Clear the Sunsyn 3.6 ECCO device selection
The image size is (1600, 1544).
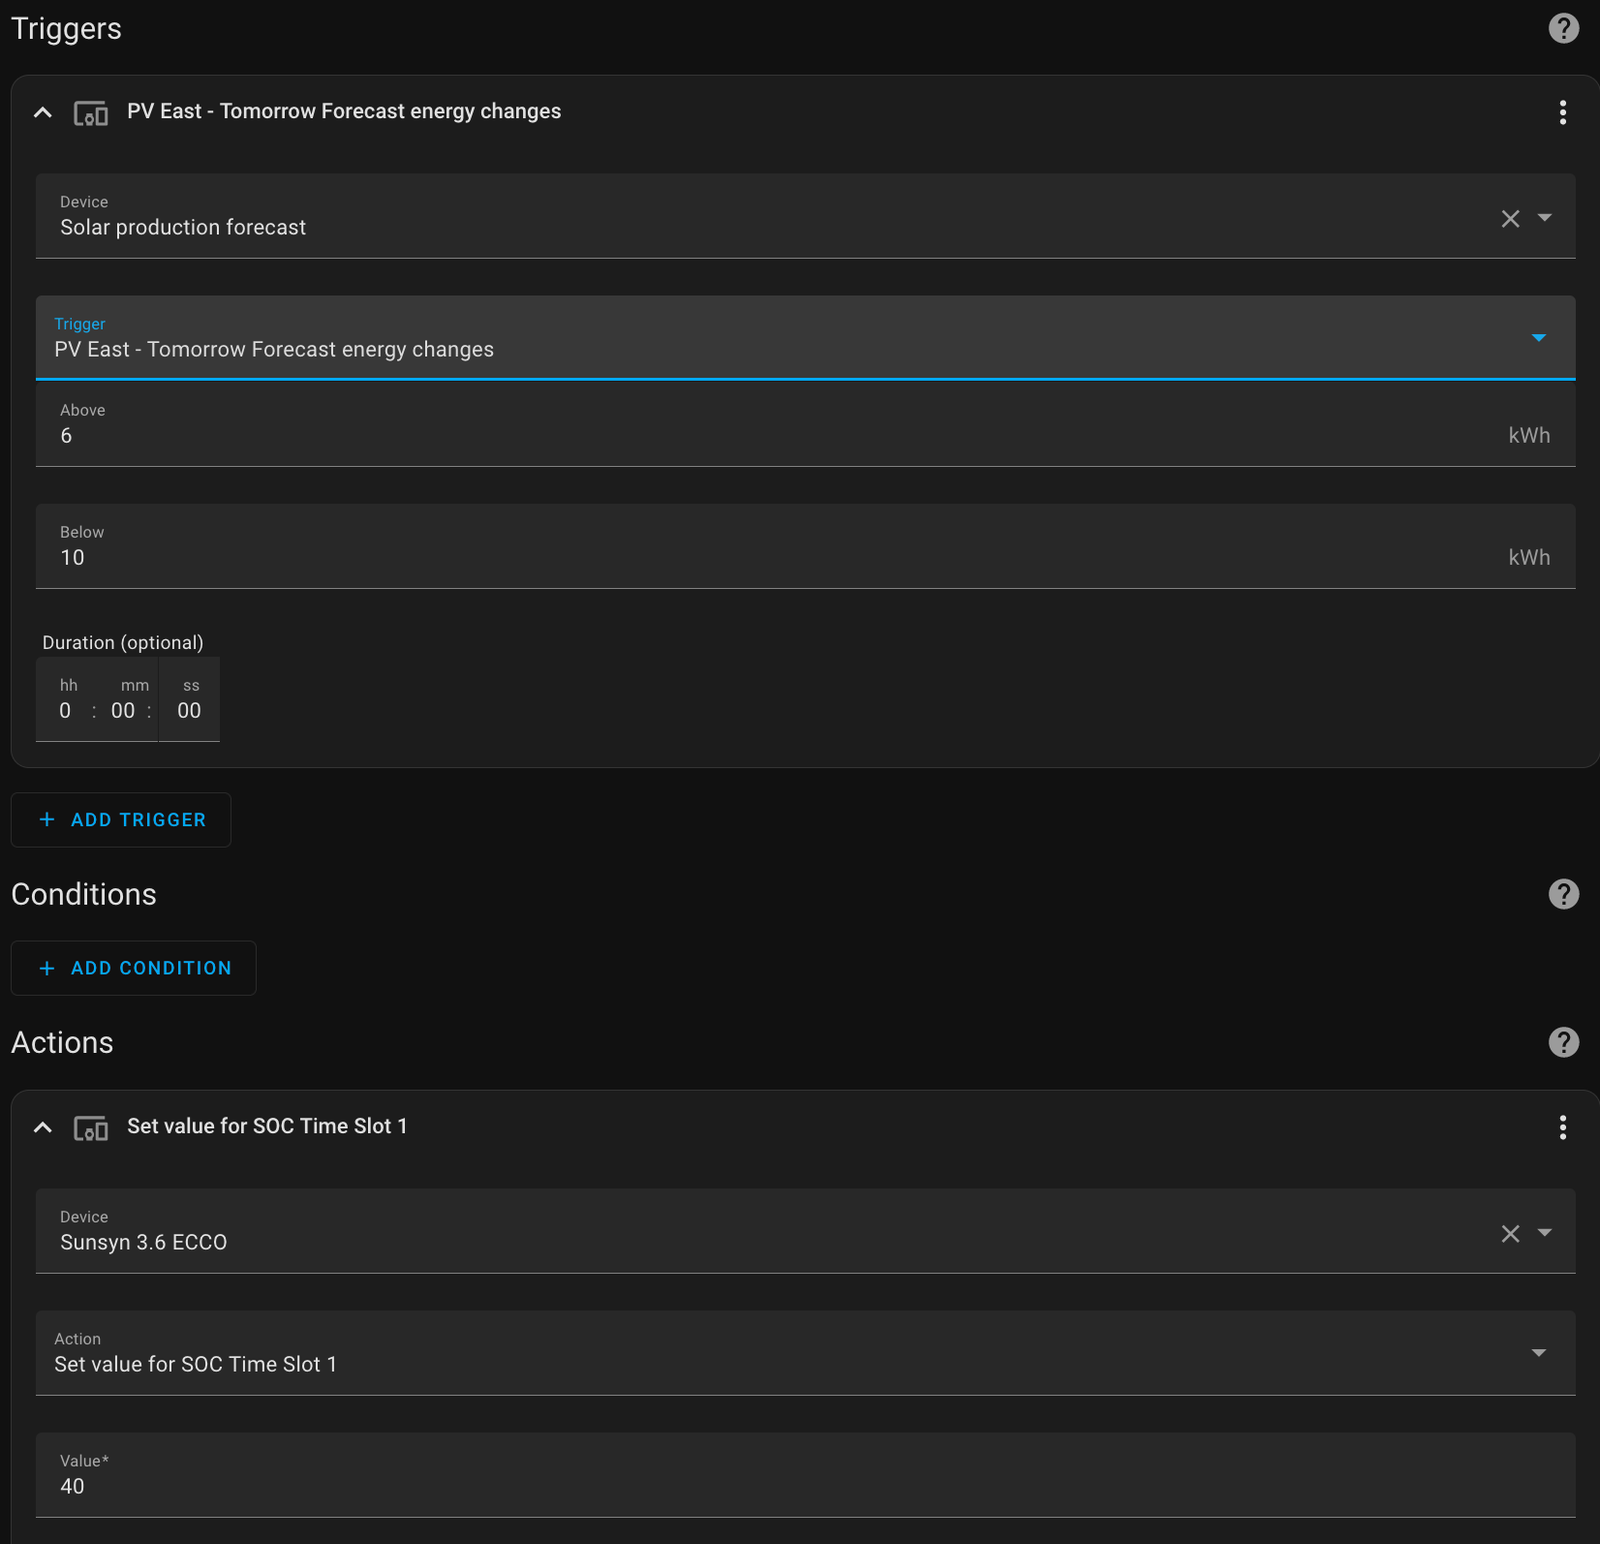coord(1510,1233)
